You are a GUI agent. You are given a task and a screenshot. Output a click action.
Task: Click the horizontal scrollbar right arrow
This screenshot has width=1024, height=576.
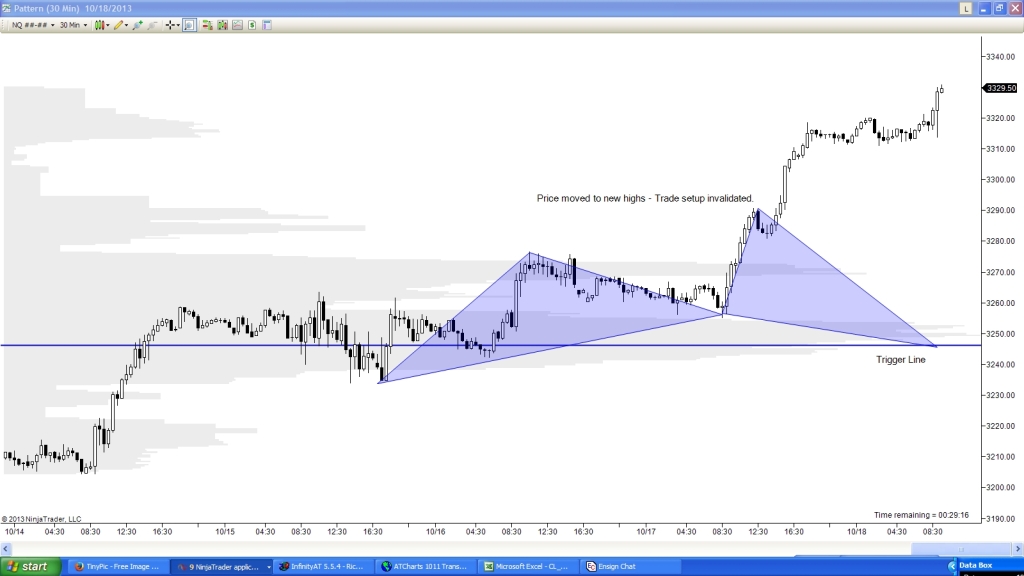coord(1018,549)
